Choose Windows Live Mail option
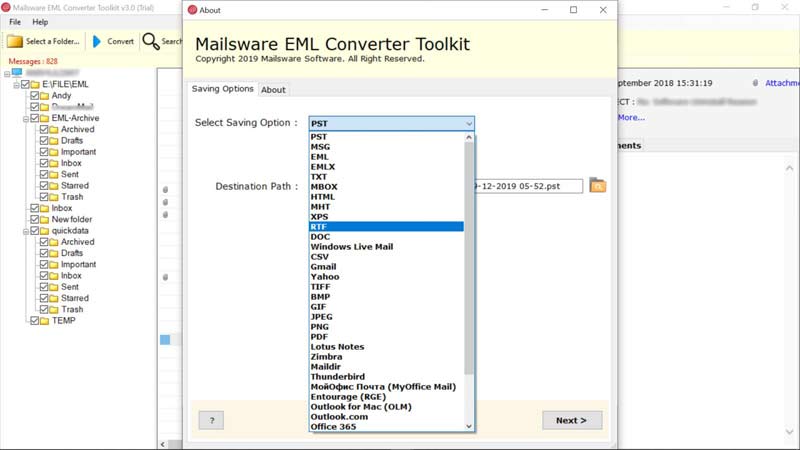Viewport: 800px width, 450px height. pos(386,247)
